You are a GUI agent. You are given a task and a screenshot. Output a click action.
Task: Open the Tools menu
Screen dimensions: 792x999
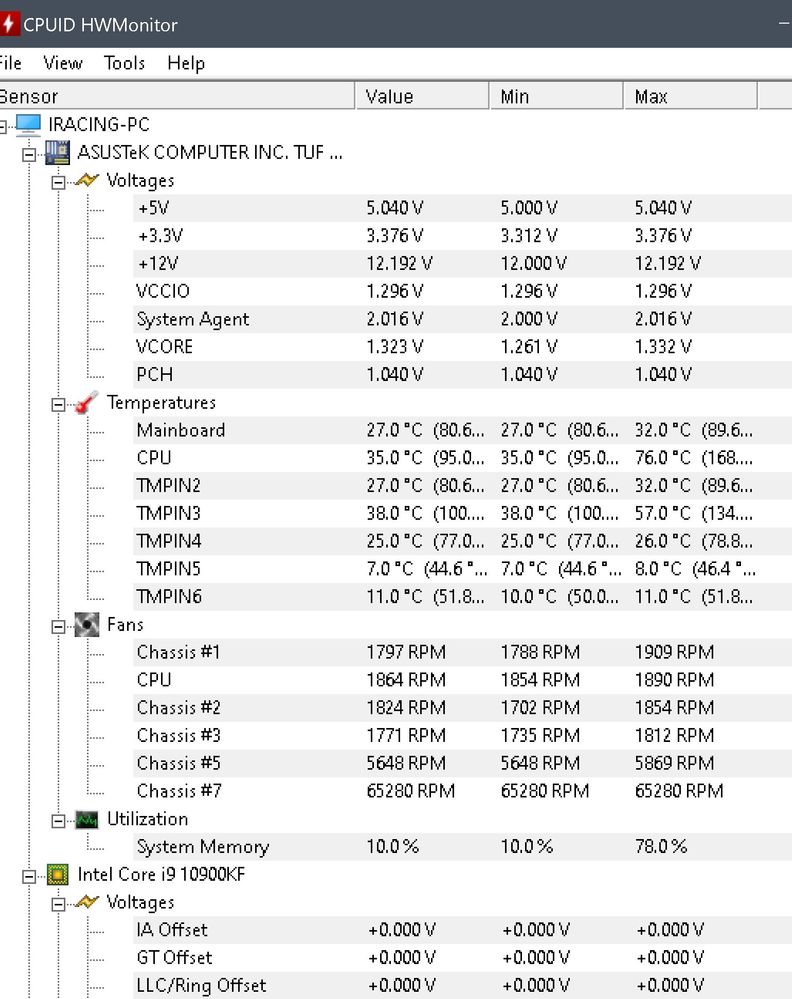coord(124,63)
